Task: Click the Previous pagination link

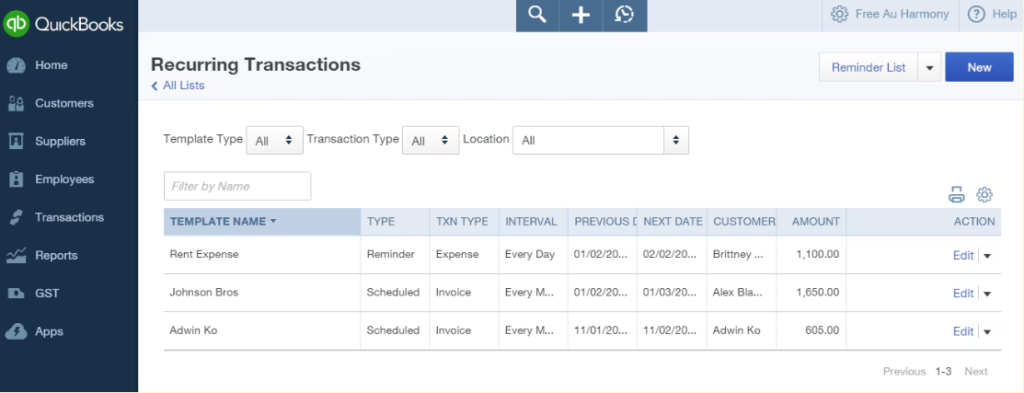Action: point(904,371)
